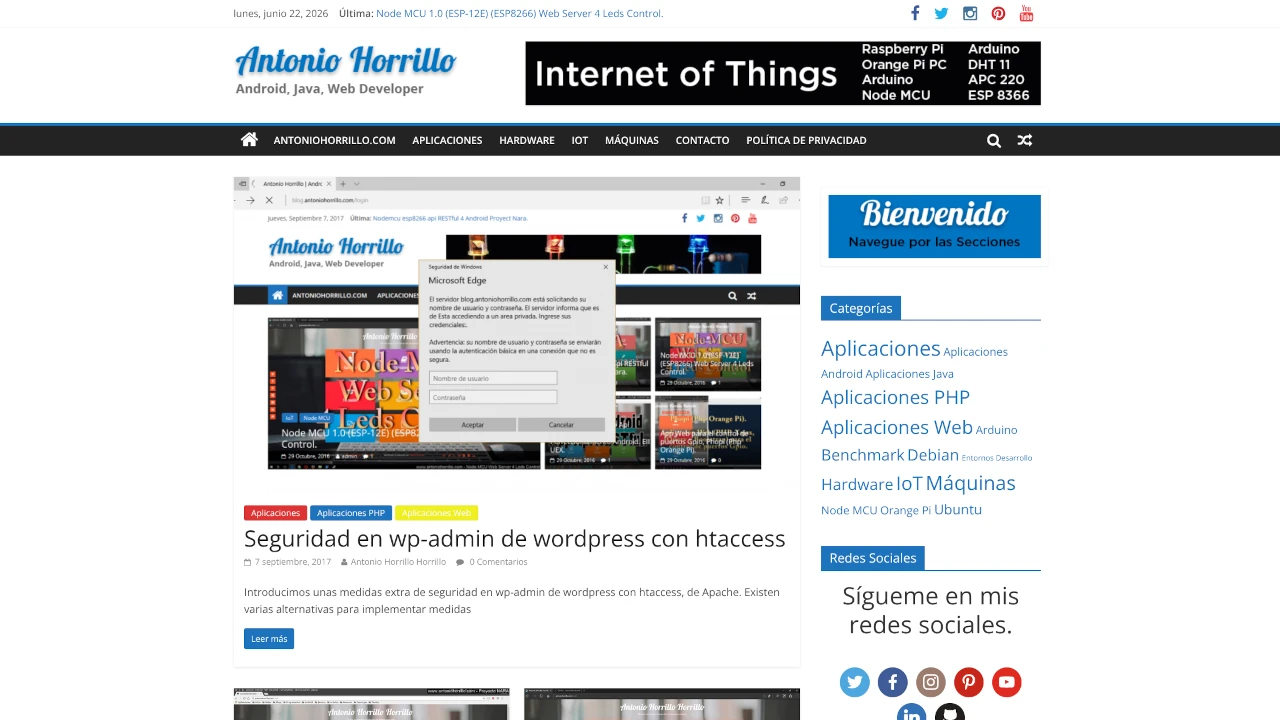Select the Máquinas tag in Categorías cloud
Viewport: 1280px width, 720px height.
click(x=970, y=483)
